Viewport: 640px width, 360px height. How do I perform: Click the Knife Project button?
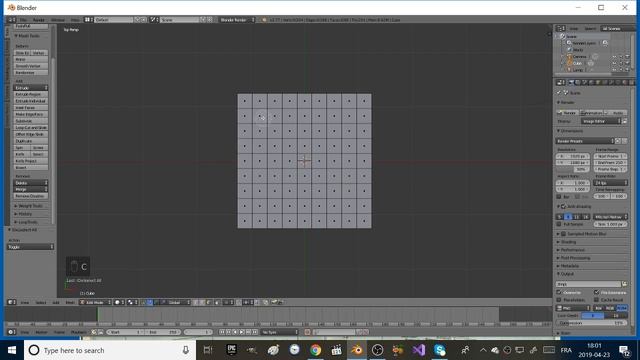(31, 161)
